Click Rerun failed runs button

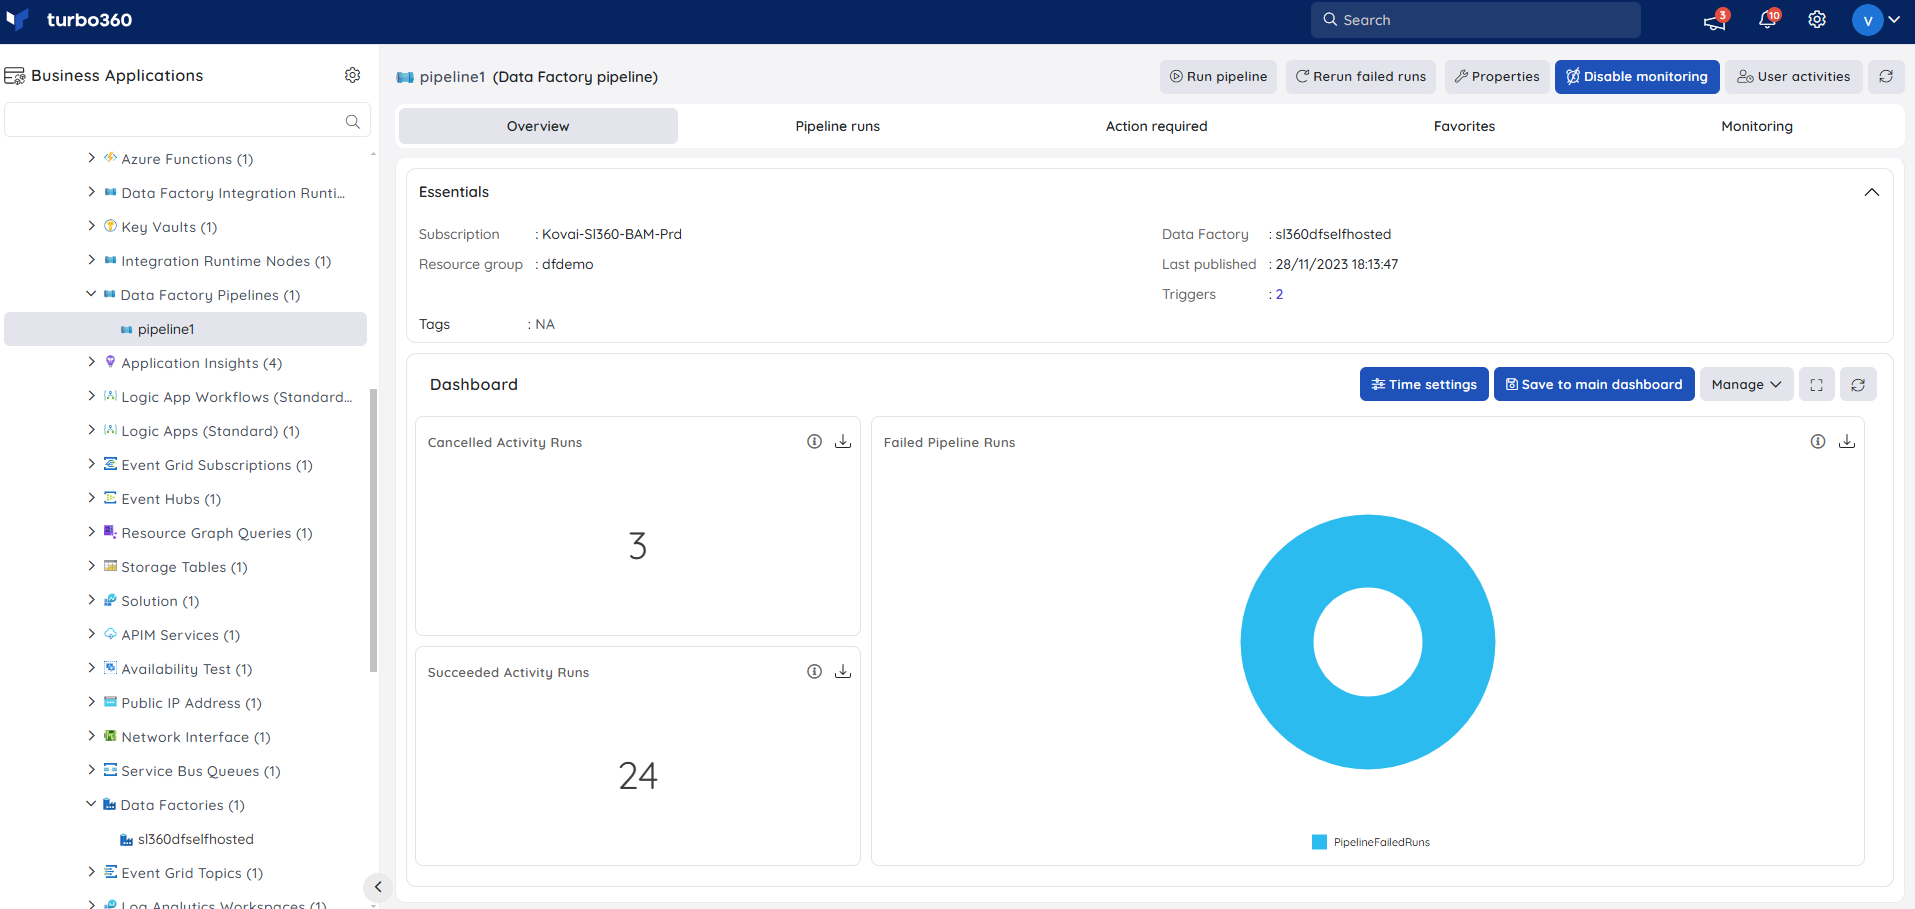tap(1361, 76)
